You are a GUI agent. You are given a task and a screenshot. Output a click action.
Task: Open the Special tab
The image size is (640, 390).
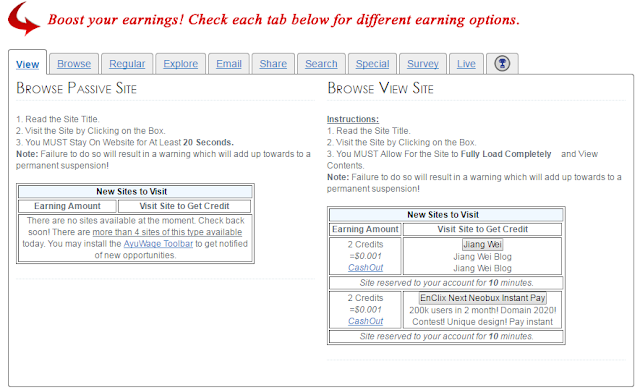tap(372, 64)
